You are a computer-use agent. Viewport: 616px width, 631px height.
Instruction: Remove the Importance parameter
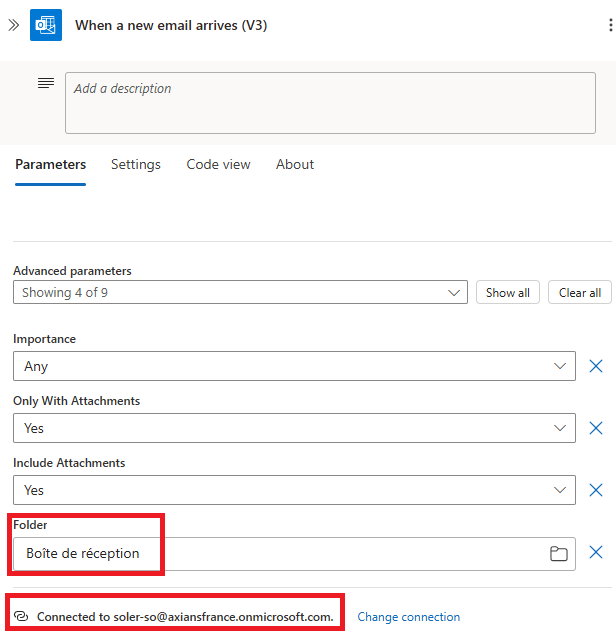click(596, 366)
